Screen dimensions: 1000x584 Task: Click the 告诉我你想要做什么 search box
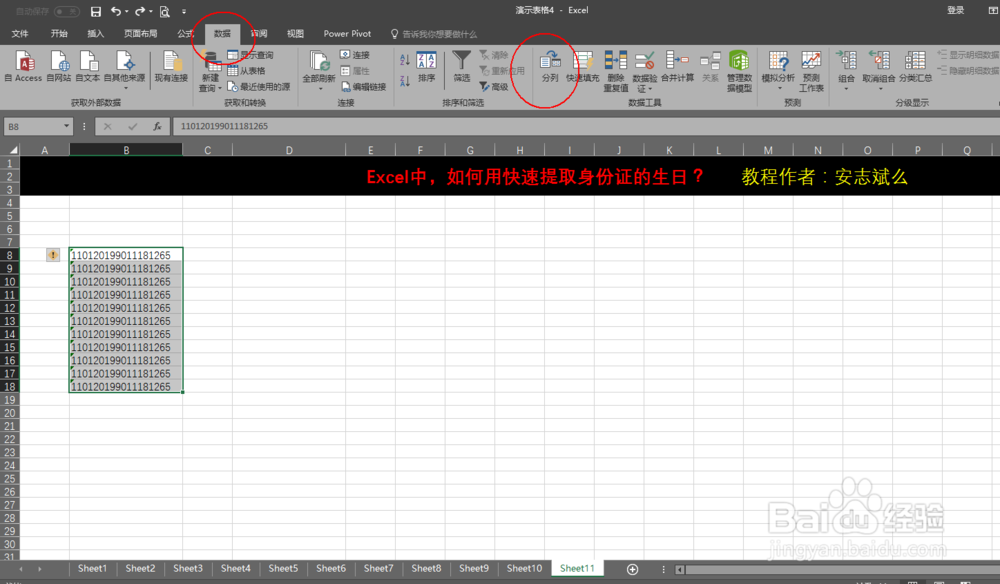[x=434, y=34]
